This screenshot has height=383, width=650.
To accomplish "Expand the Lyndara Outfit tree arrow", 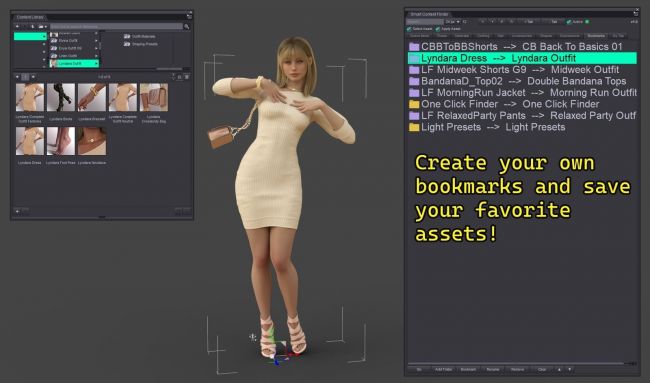I will (x=96, y=63).
